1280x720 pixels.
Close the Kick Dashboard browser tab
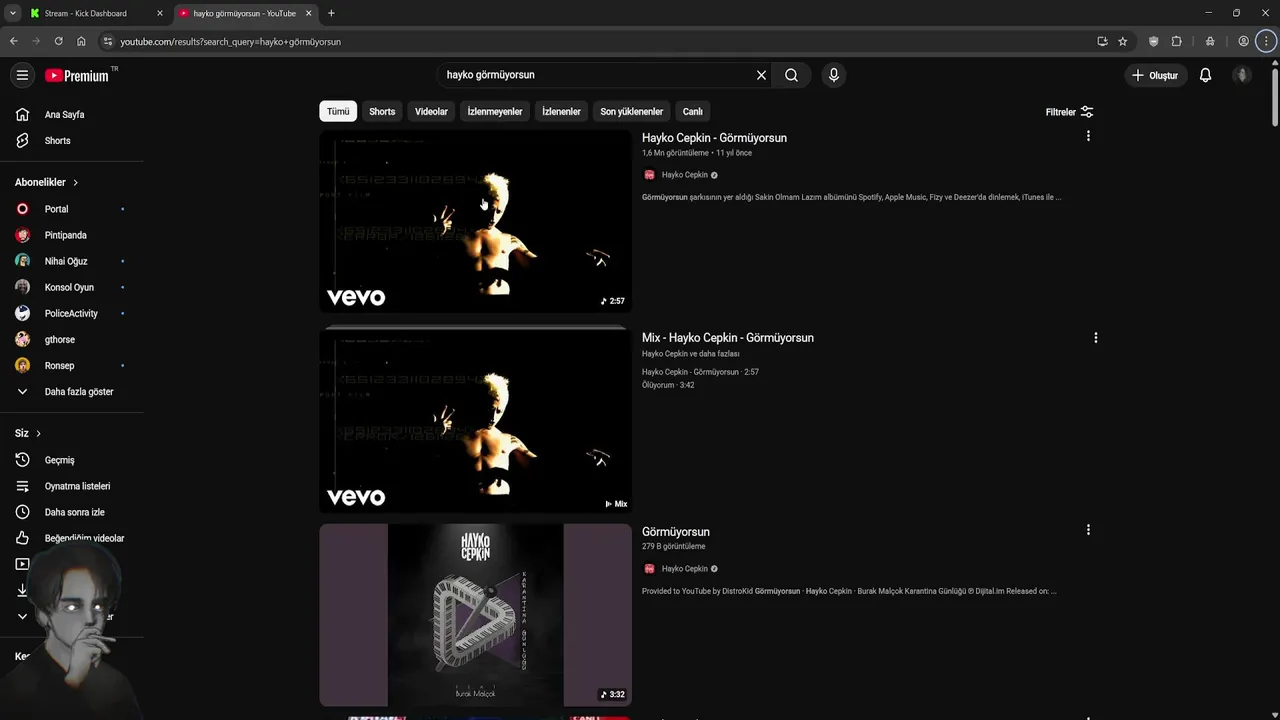[x=160, y=13]
